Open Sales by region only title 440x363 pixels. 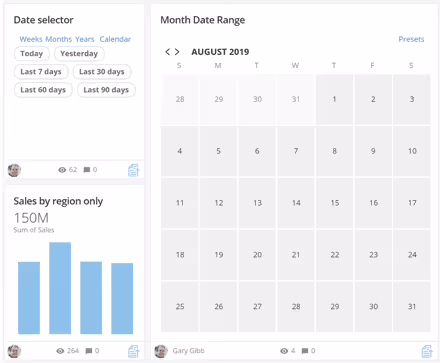[x=58, y=201]
